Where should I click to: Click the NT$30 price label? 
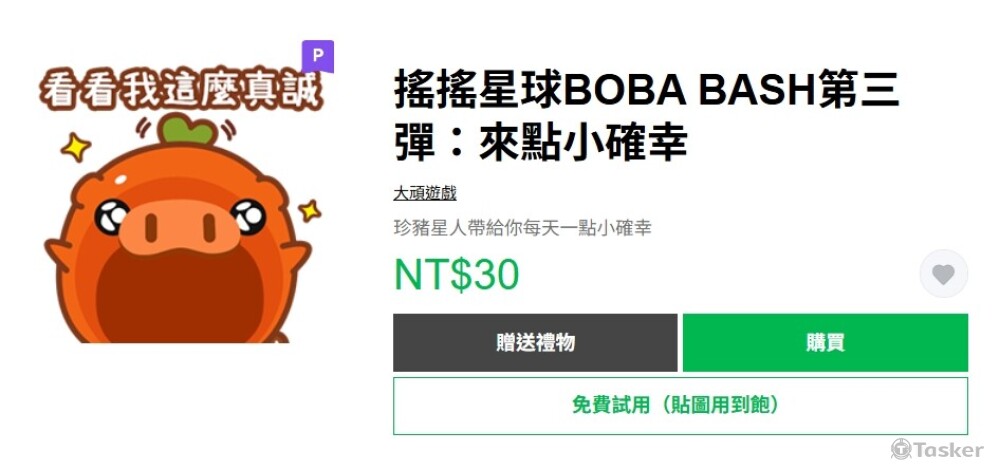tap(457, 274)
